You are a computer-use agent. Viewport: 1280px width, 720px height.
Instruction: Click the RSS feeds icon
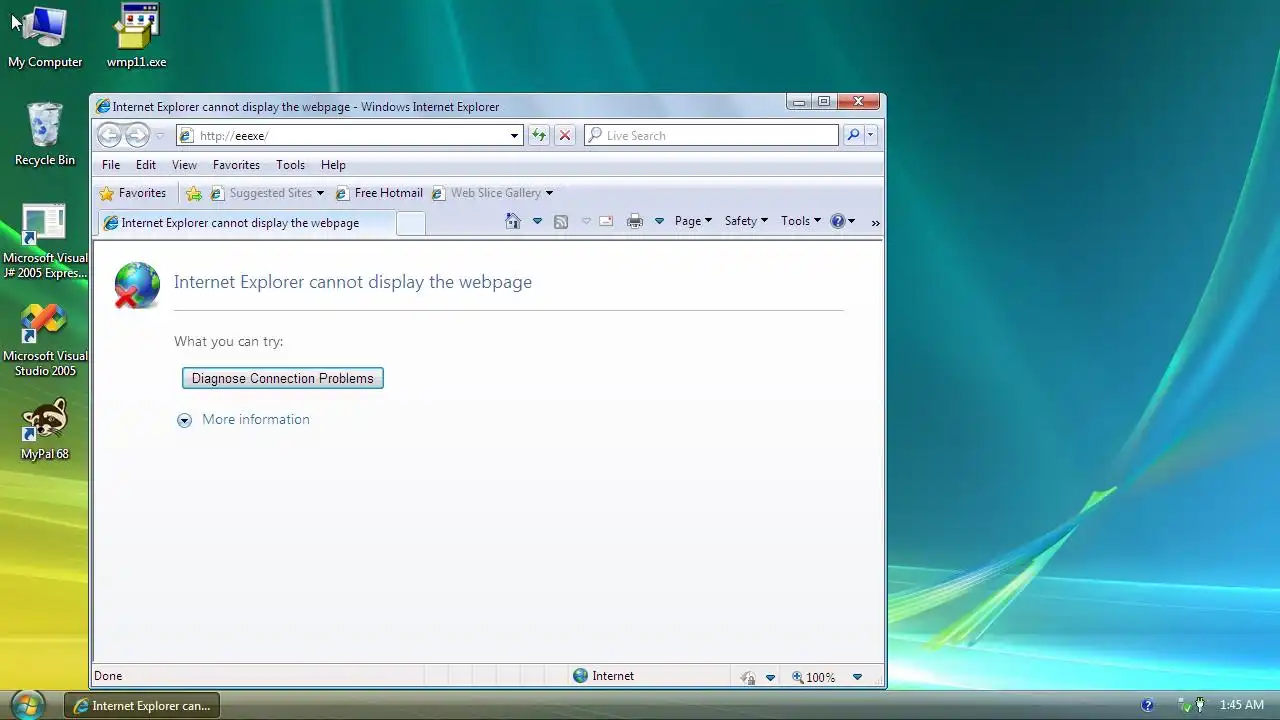click(x=561, y=221)
